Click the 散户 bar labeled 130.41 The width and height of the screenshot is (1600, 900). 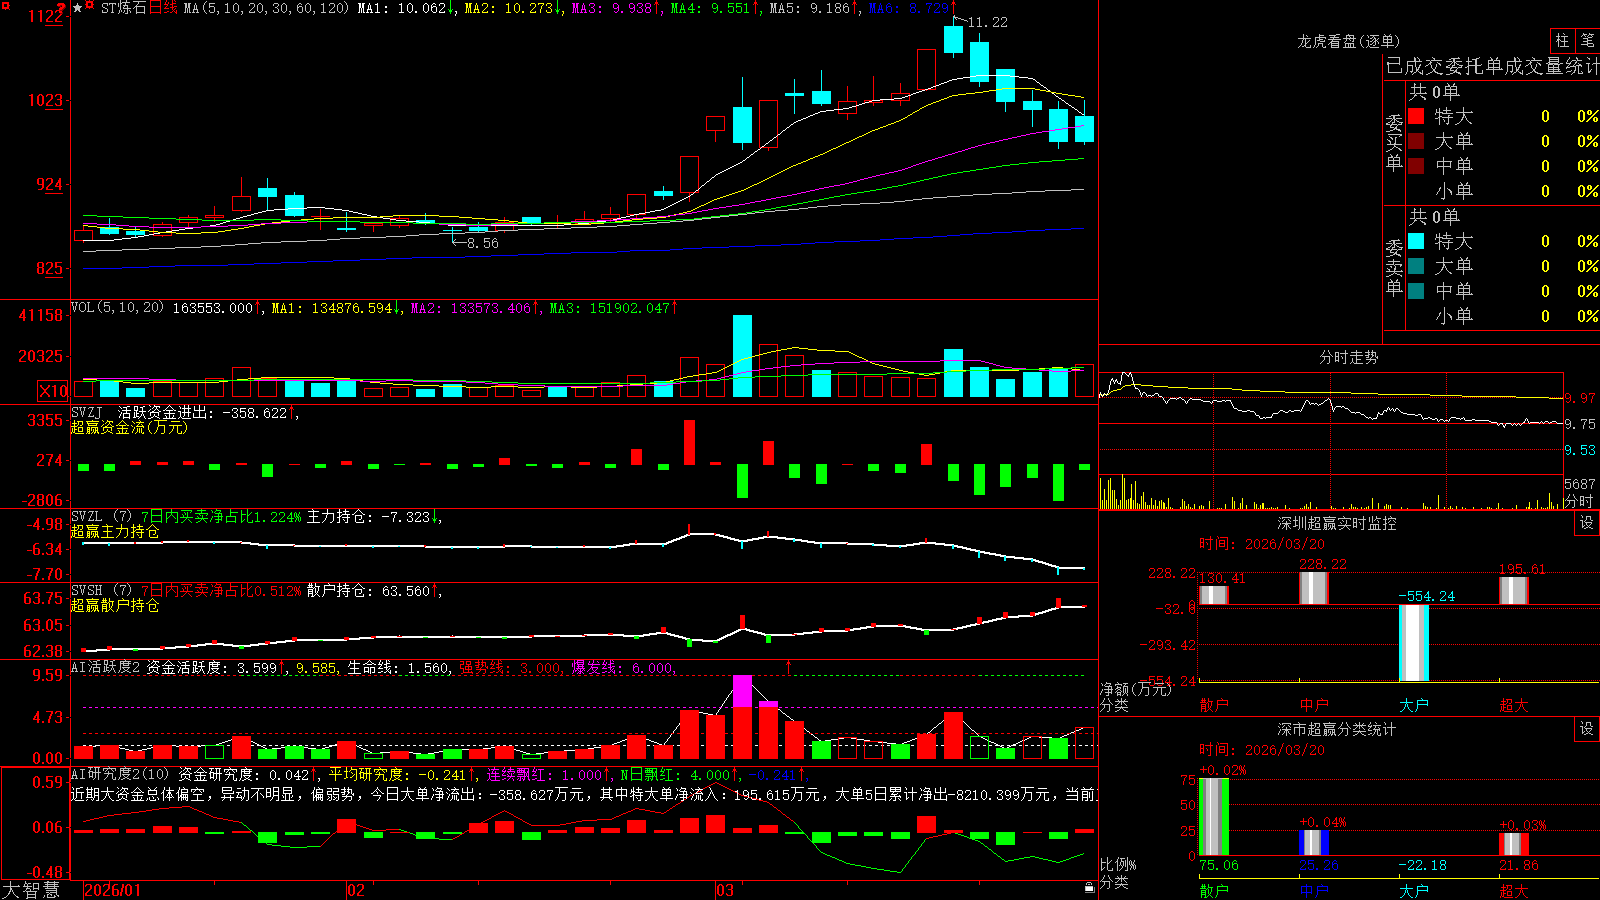pyautogui.click(x=1214, y=595)
